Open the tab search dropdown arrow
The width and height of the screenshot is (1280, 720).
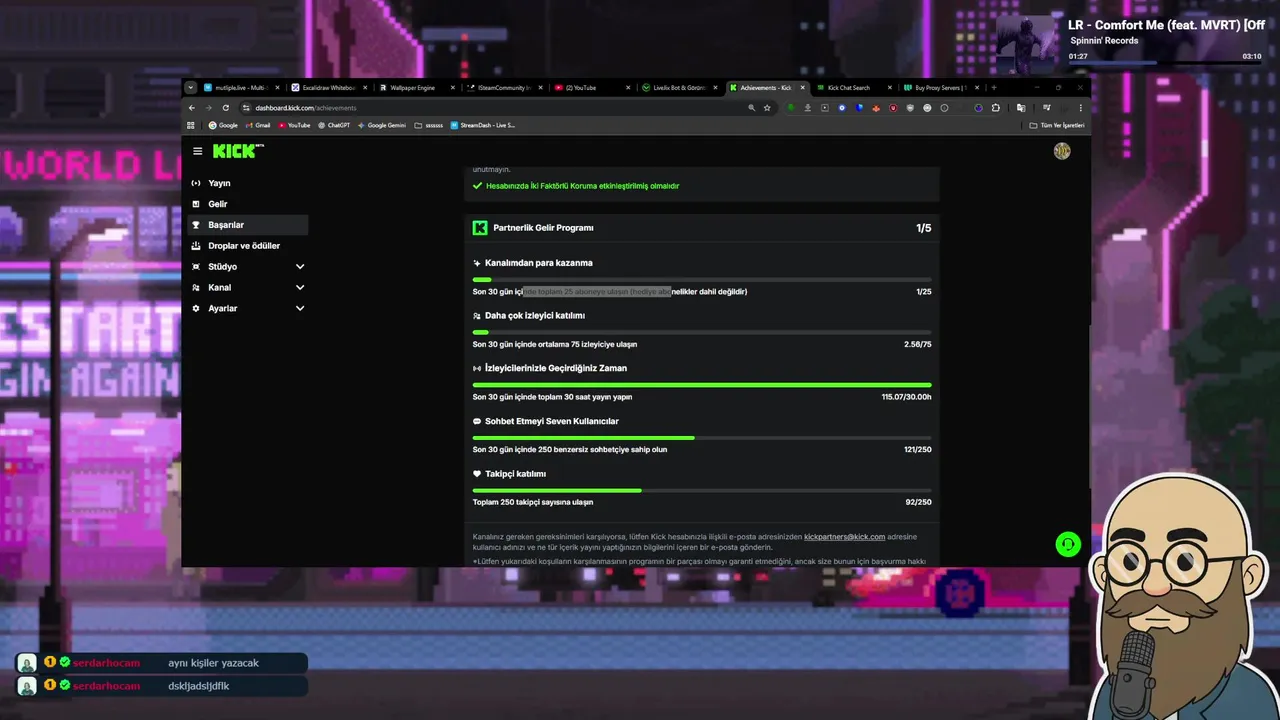(x=191, y=88)
